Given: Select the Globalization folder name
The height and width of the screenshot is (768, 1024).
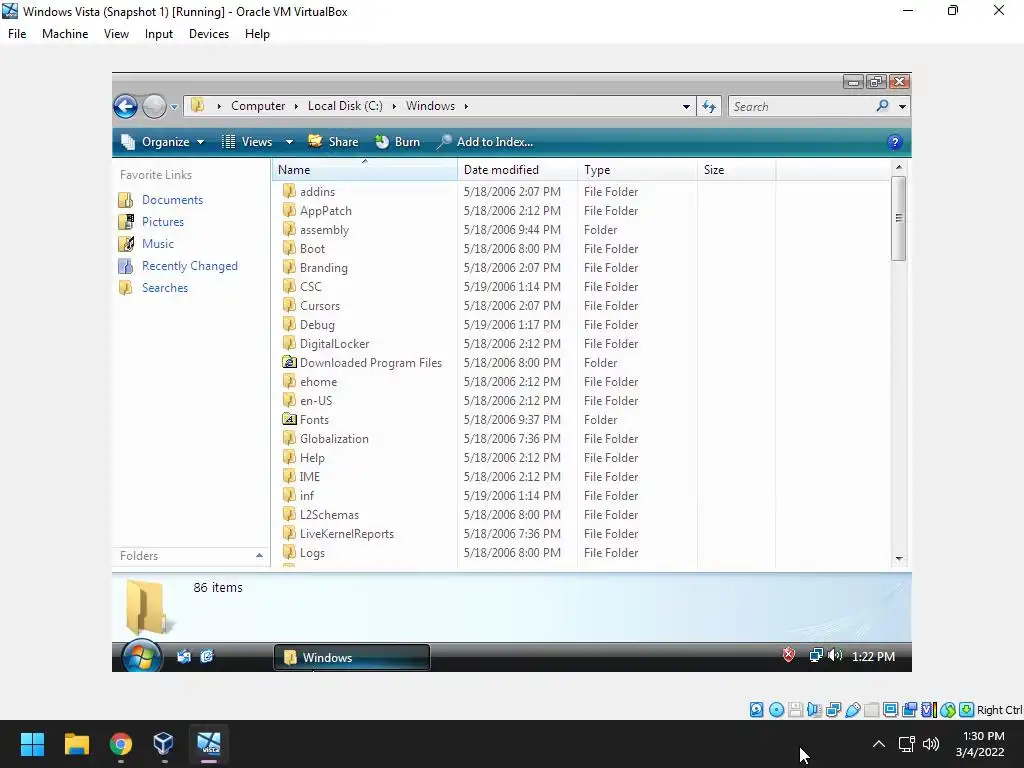Looking at the screenshot, I should [x=334, y=439].
